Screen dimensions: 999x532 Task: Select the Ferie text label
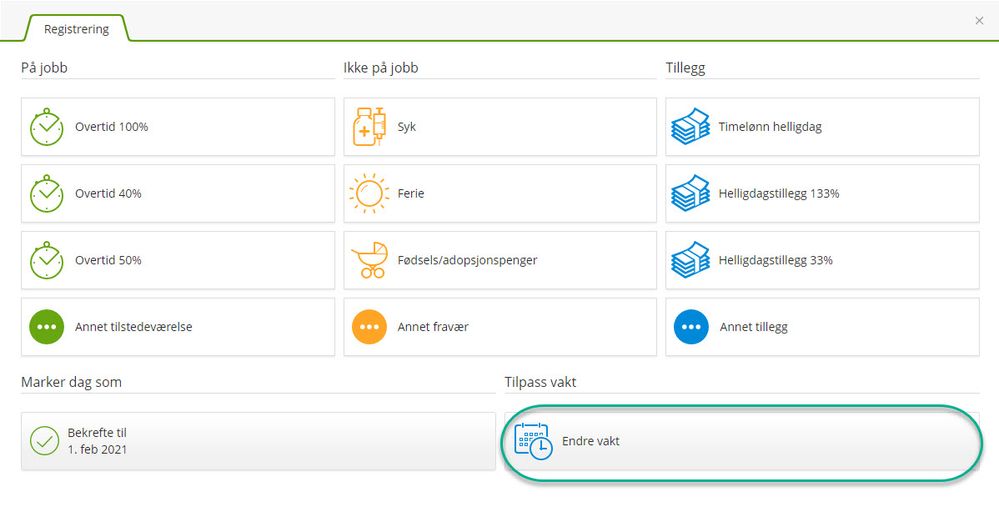tap(411, 194)
